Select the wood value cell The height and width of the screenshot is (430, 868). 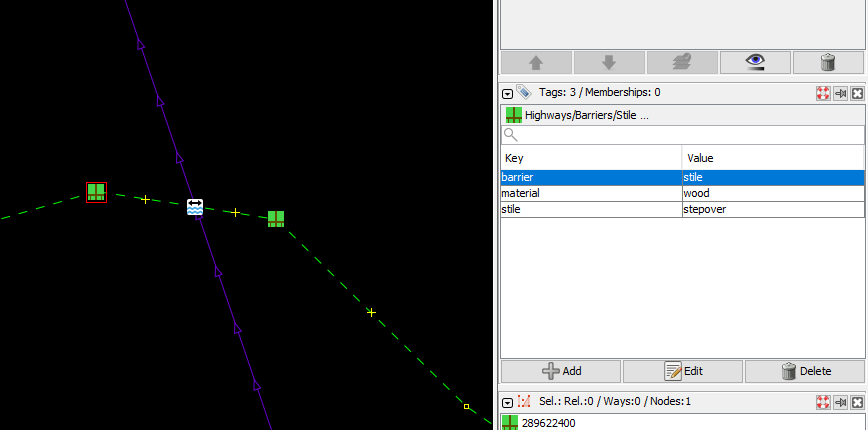click(x=773, y=194)
